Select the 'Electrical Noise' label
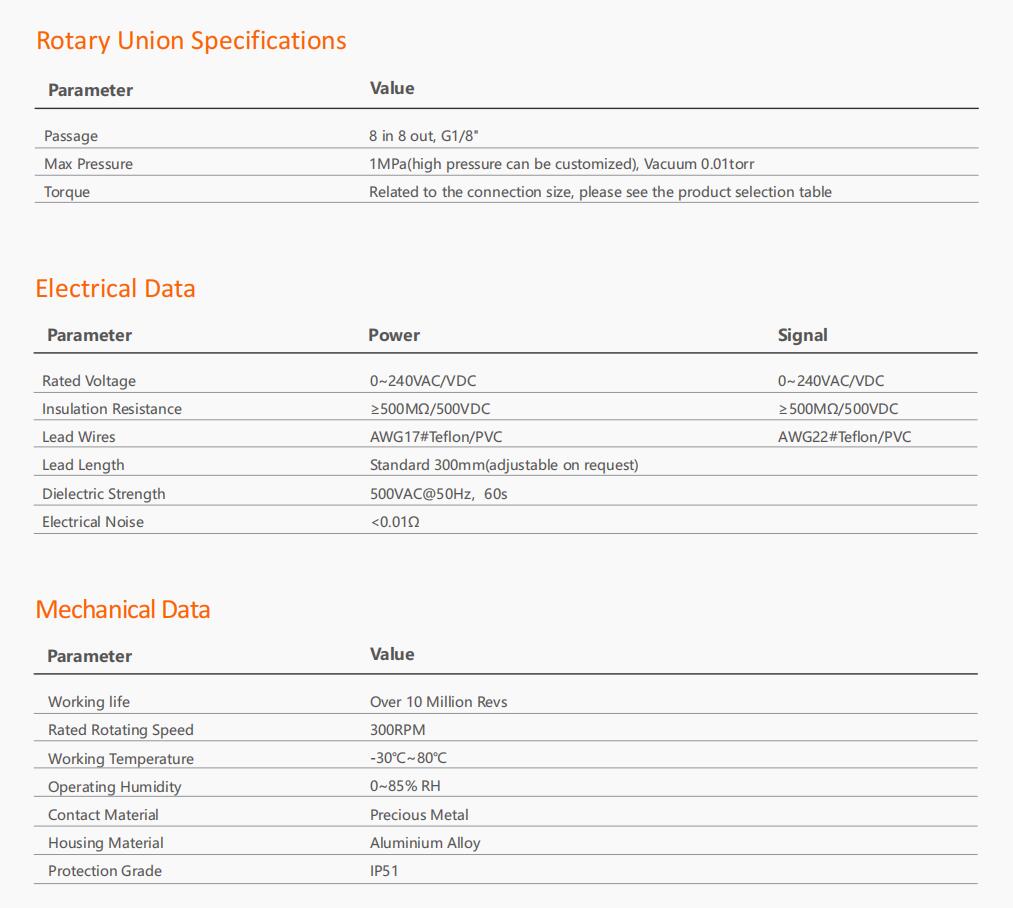The image size is (1013, 908). point(93,522)
